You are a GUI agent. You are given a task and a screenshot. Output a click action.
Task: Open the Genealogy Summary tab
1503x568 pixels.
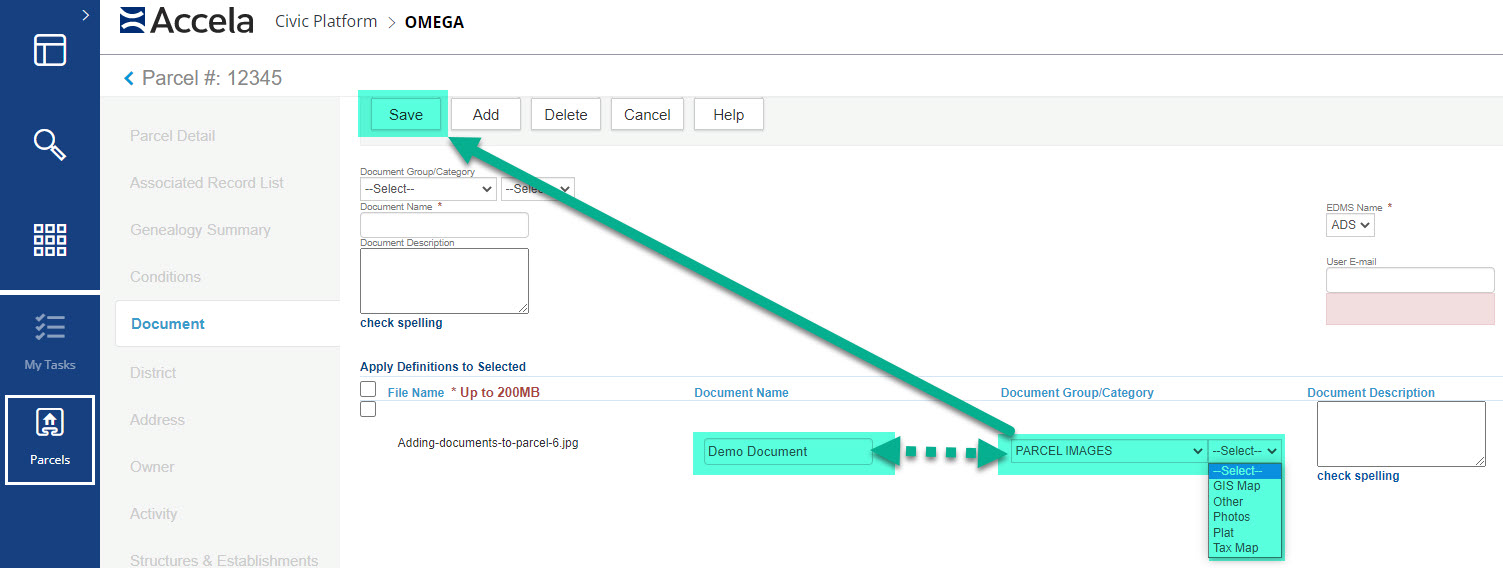[x=200, y=230]
